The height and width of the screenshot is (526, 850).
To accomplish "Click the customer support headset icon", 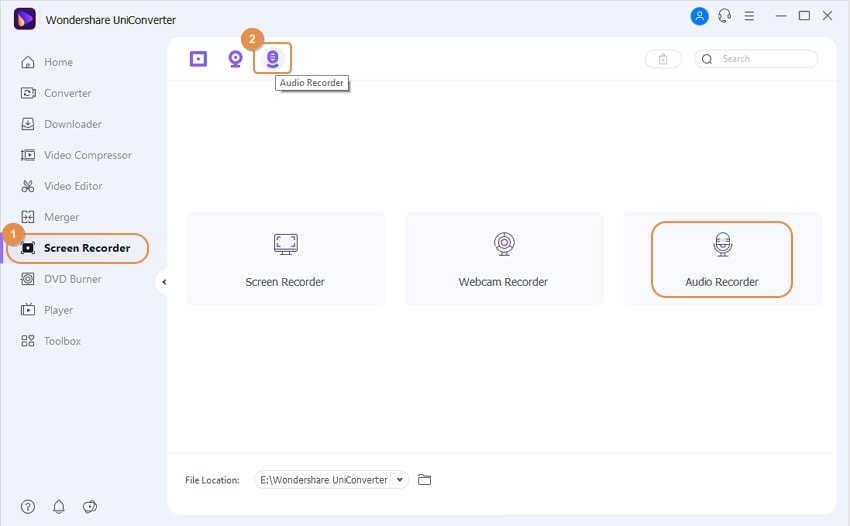I will [724, 16].
